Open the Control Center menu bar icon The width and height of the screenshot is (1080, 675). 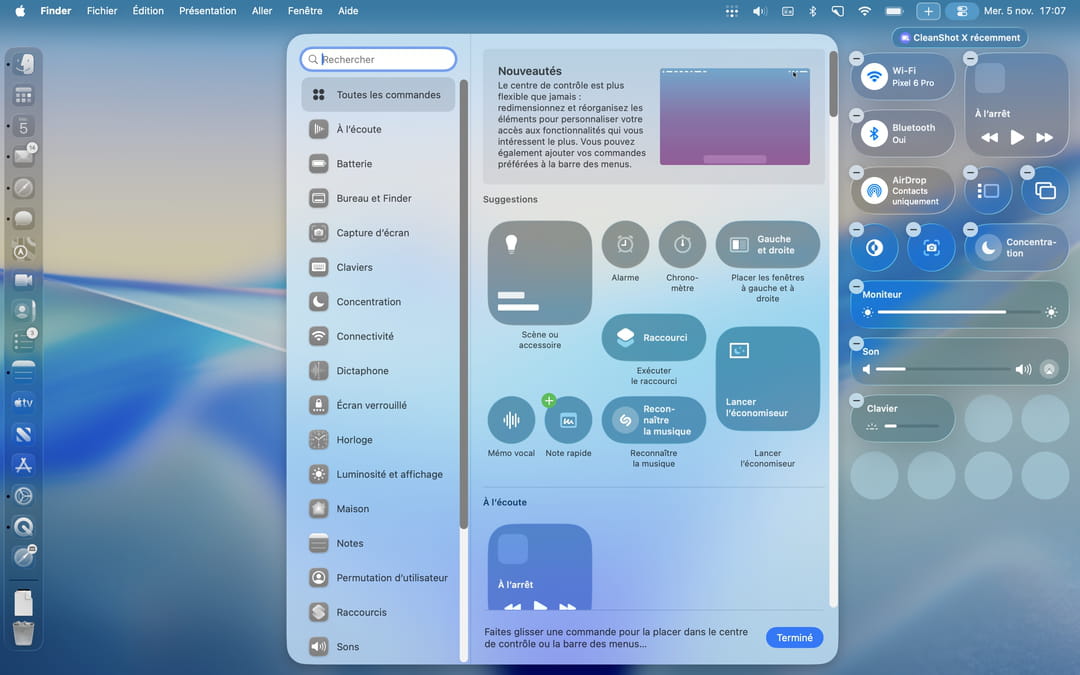pyautogui.click(x=962, y=11)
